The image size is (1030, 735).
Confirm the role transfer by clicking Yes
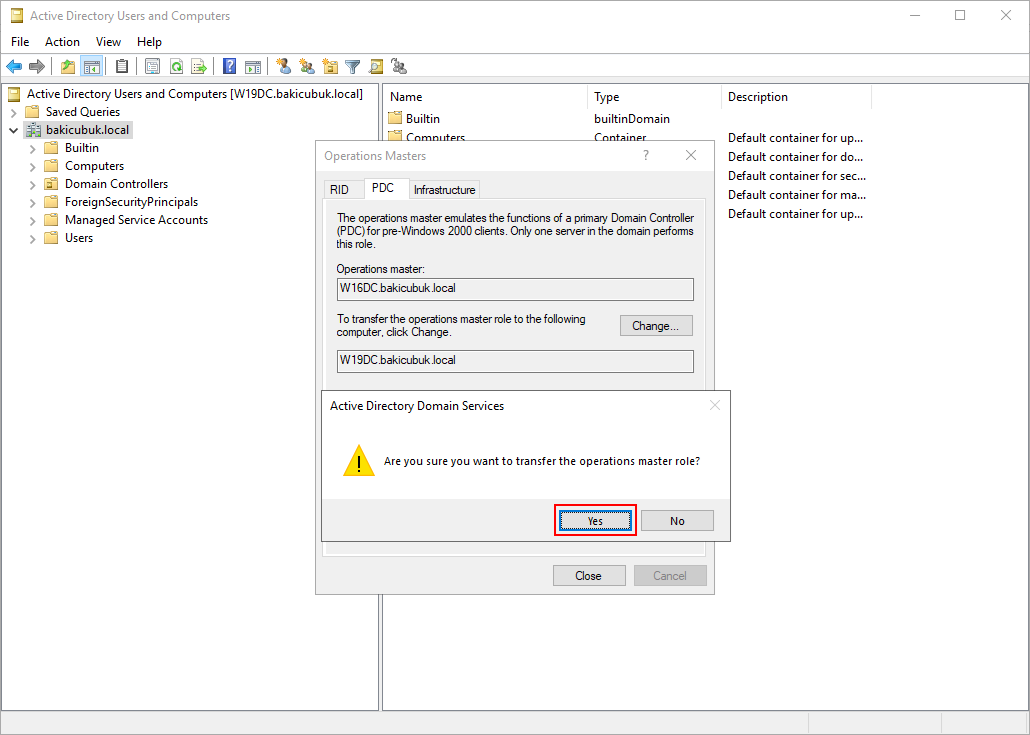(595, 521)
